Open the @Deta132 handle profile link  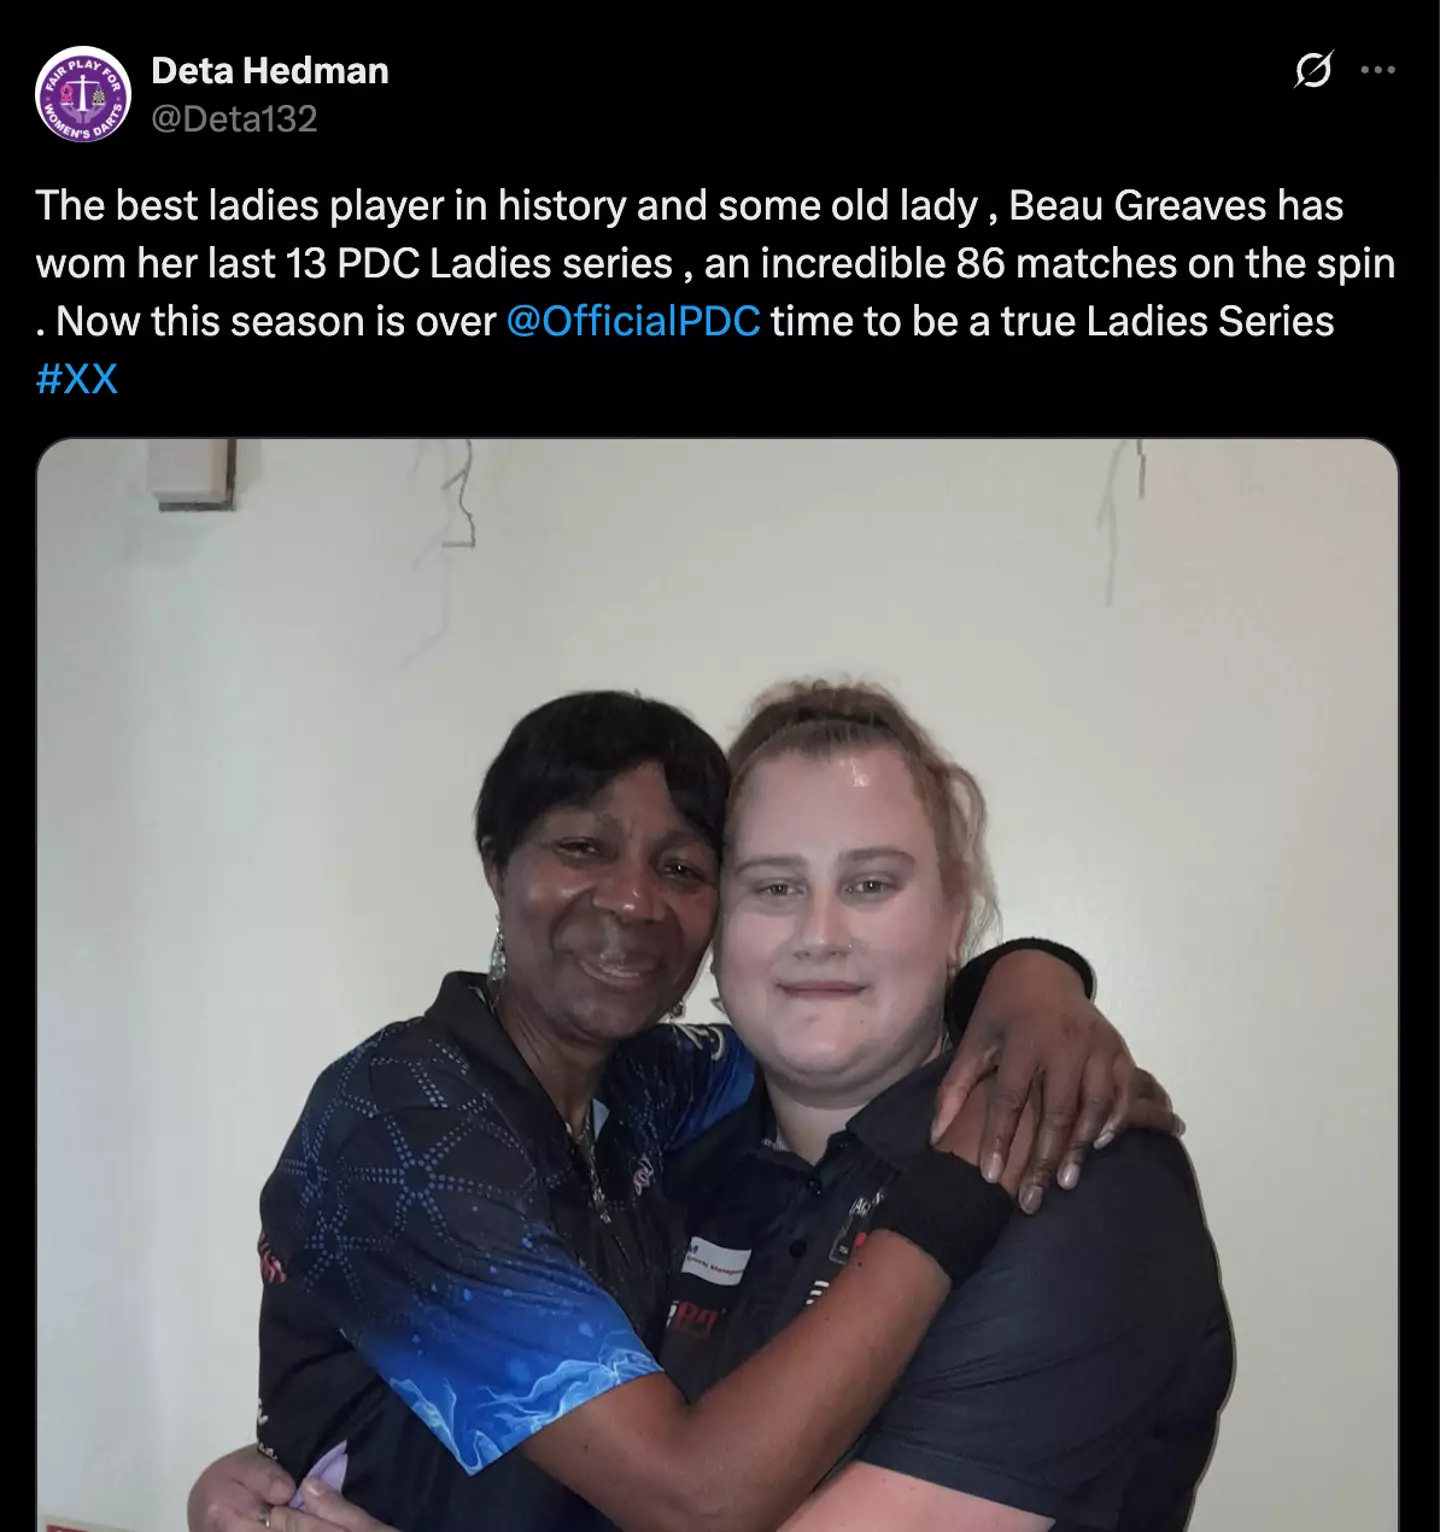tap(234, 119)
